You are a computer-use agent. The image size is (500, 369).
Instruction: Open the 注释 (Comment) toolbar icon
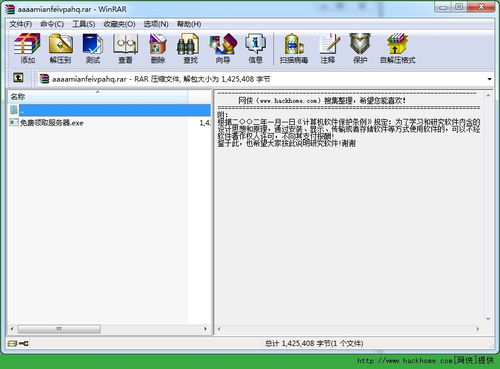[328, 48]
